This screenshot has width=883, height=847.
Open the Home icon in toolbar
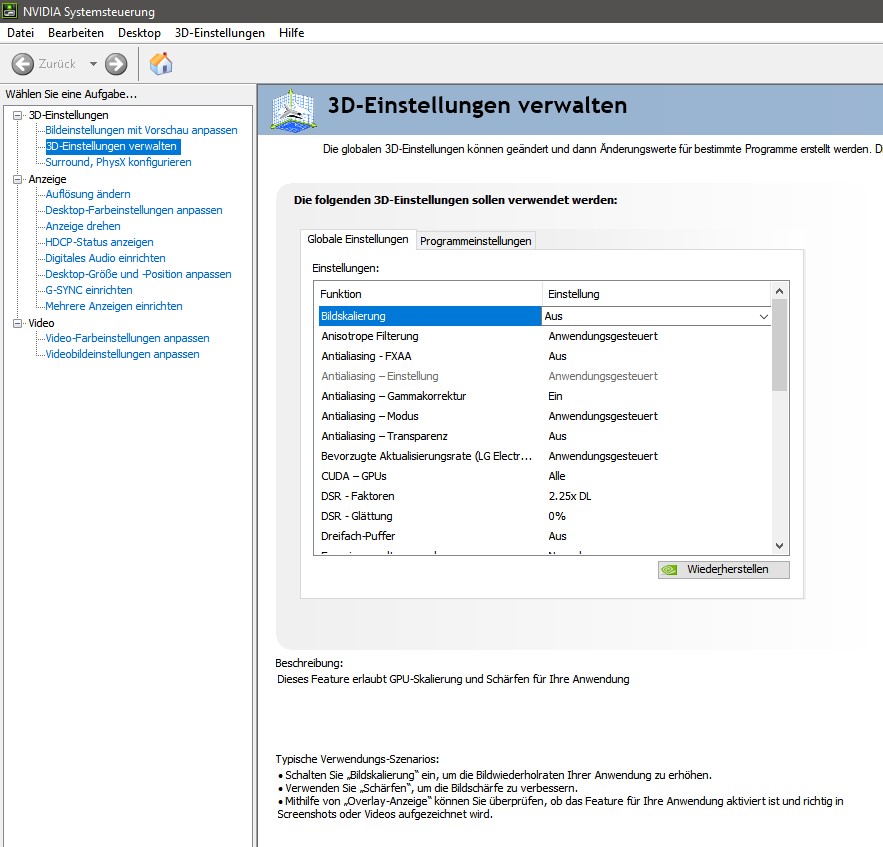pos(161,64)
